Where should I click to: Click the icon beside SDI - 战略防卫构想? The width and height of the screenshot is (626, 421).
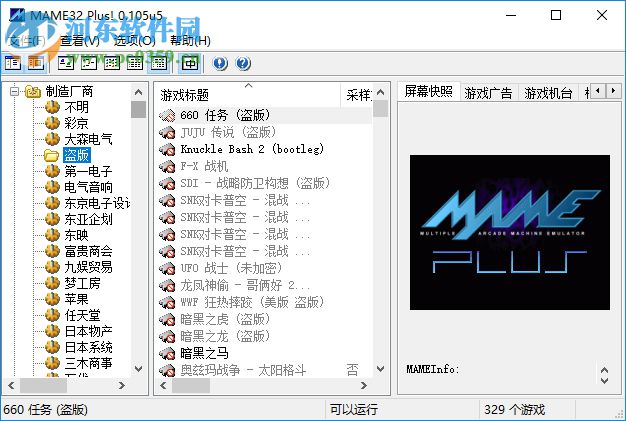[x=167, y=184]
